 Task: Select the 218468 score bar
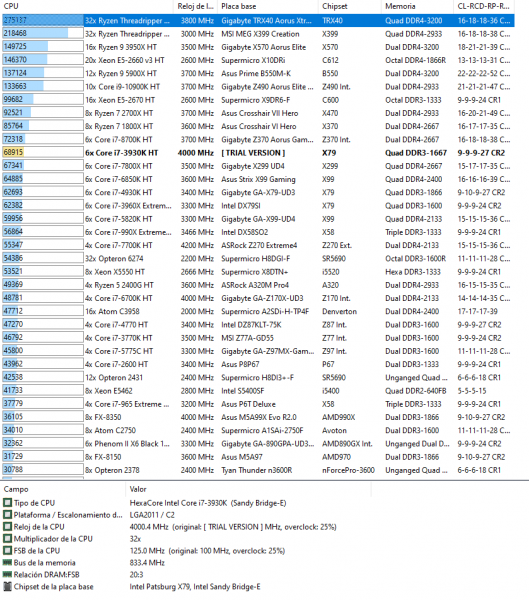[43, 34]
